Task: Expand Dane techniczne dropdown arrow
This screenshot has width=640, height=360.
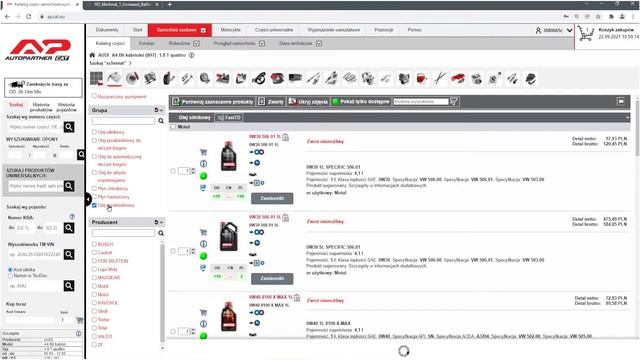Action: click(x=319, y=43)
